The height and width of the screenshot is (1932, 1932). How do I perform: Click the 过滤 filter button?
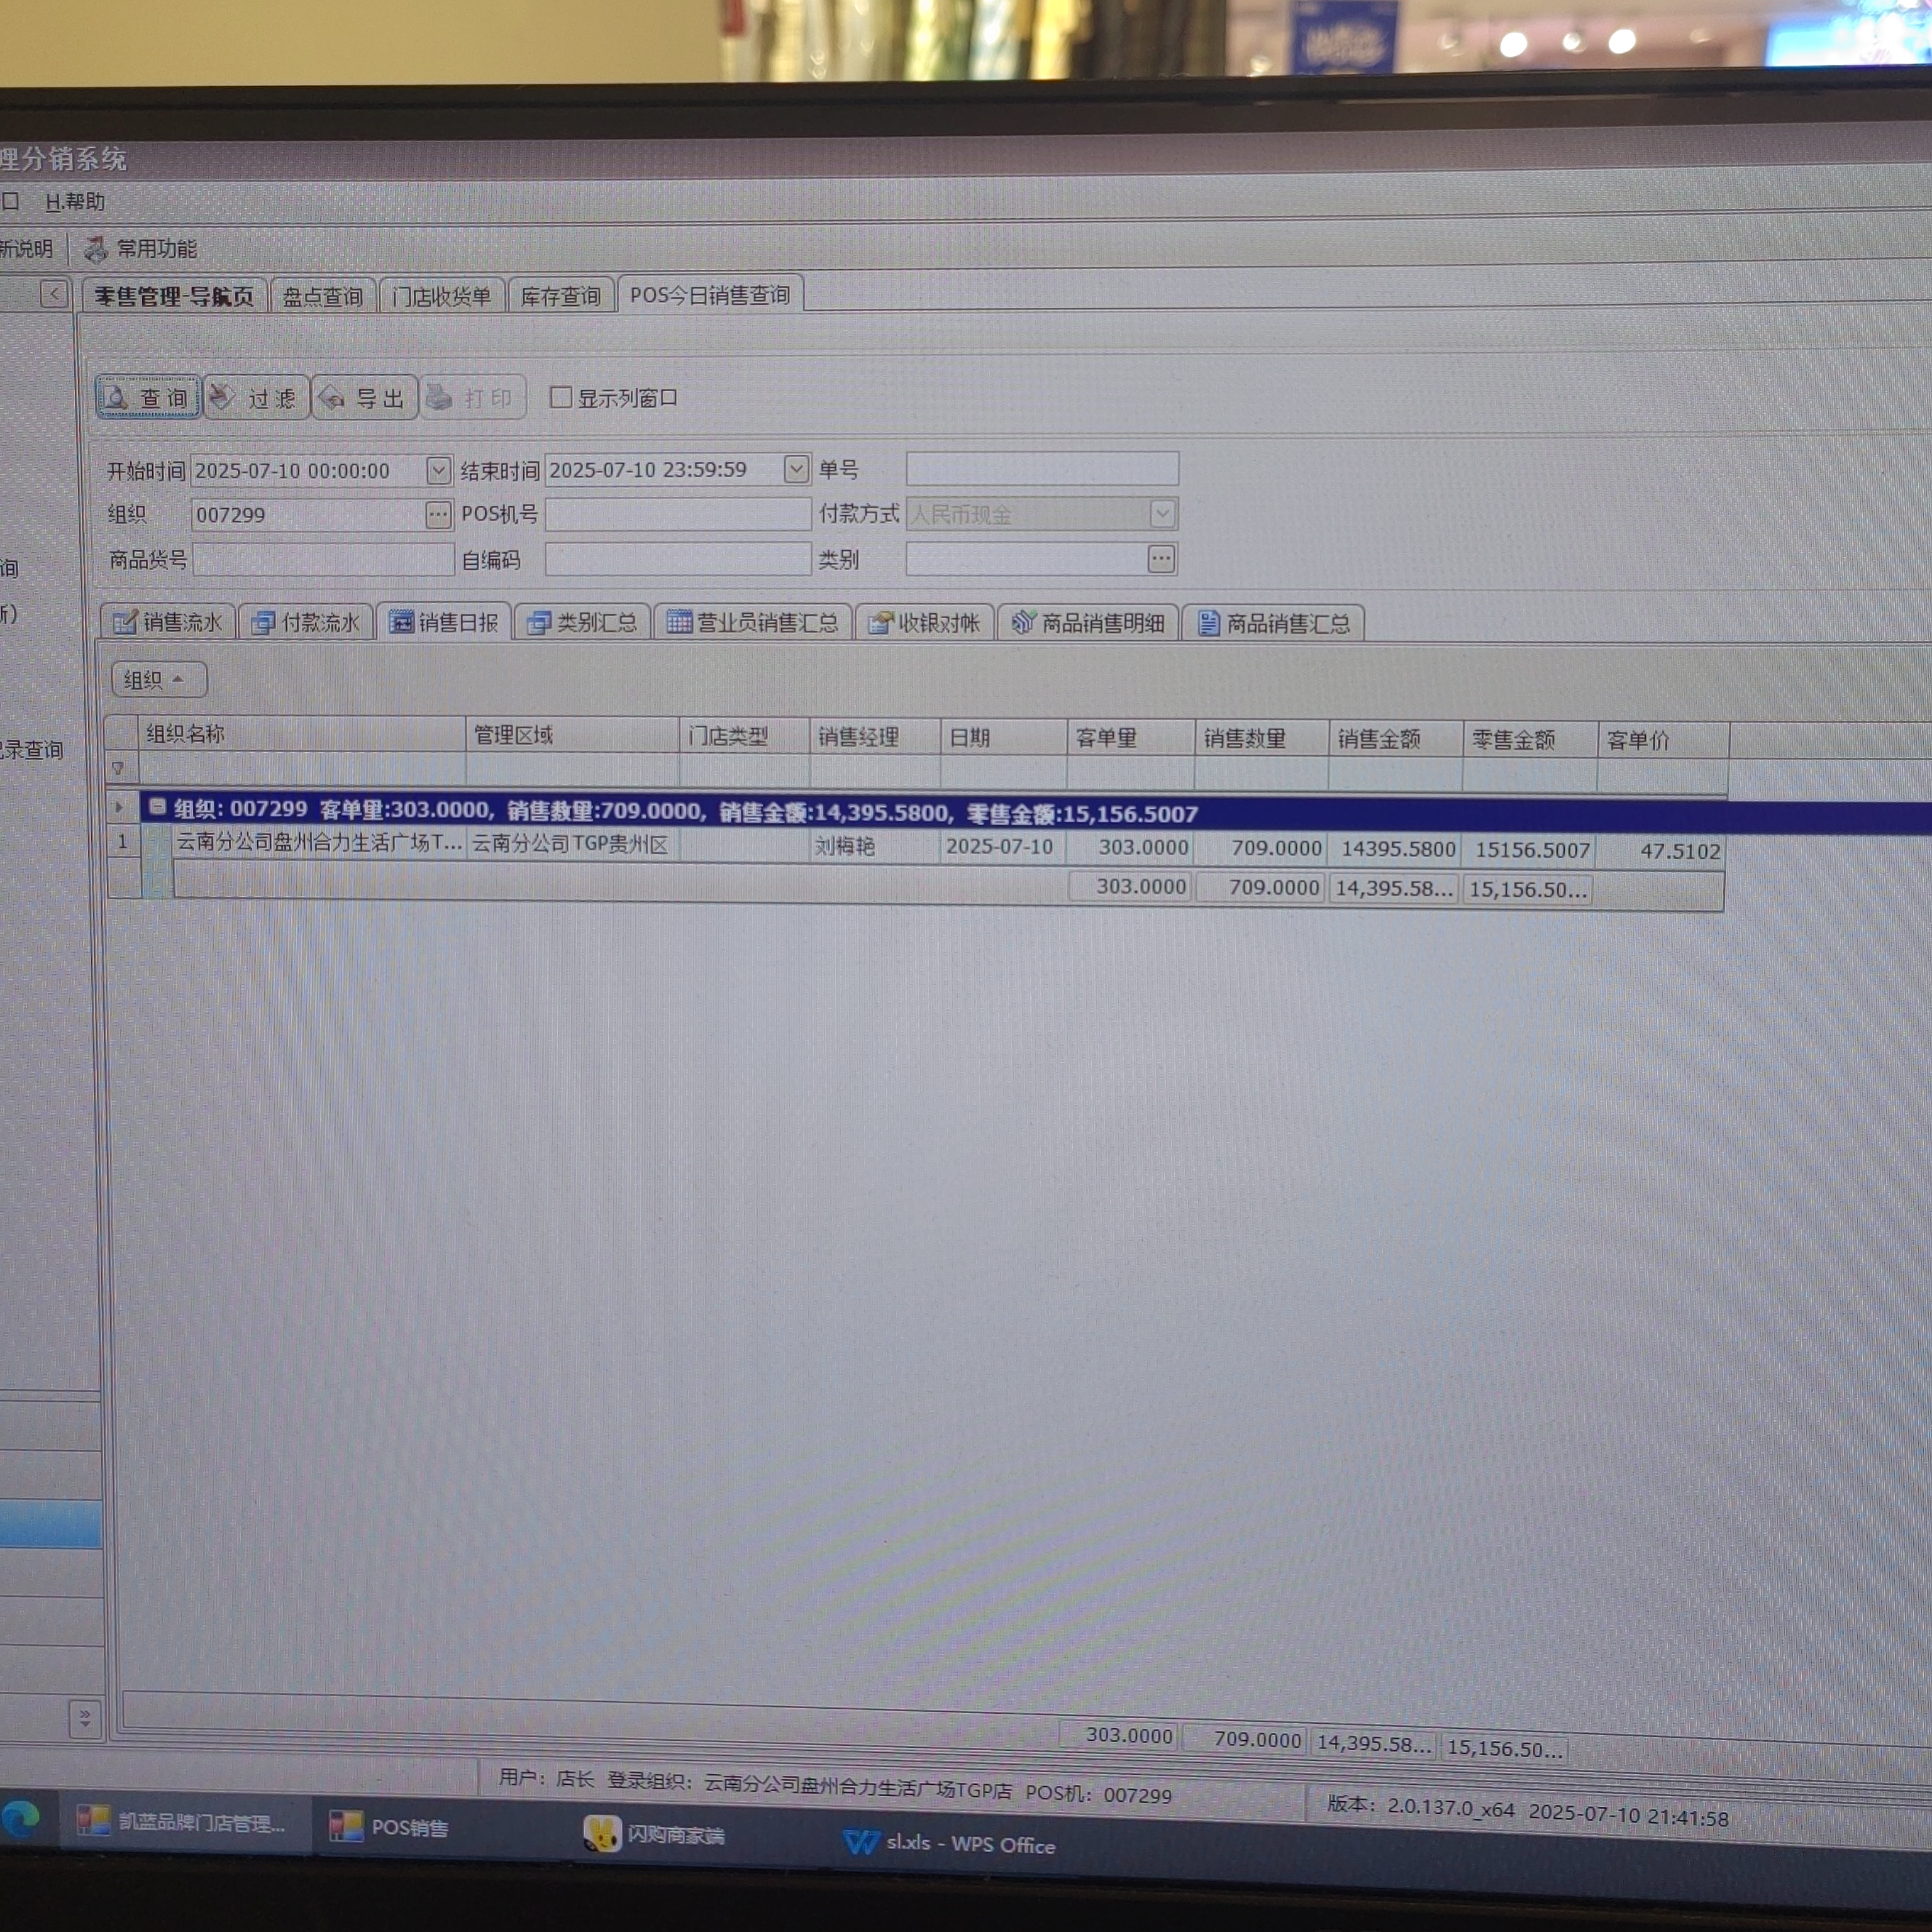256,399
